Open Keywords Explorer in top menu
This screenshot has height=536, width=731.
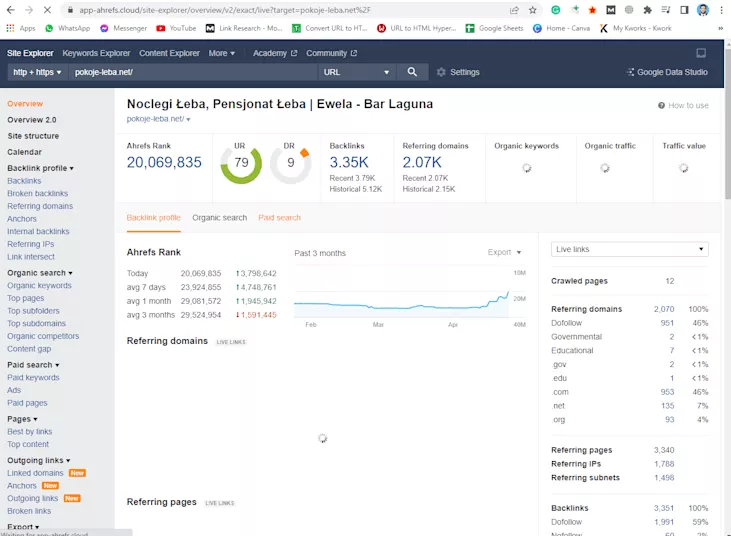[96, 53]
